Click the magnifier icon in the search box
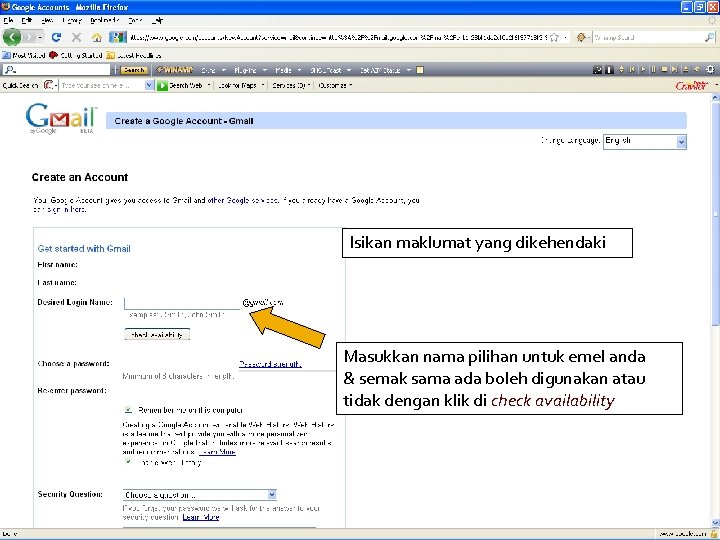720x540 pixels. tap(709, 37)
